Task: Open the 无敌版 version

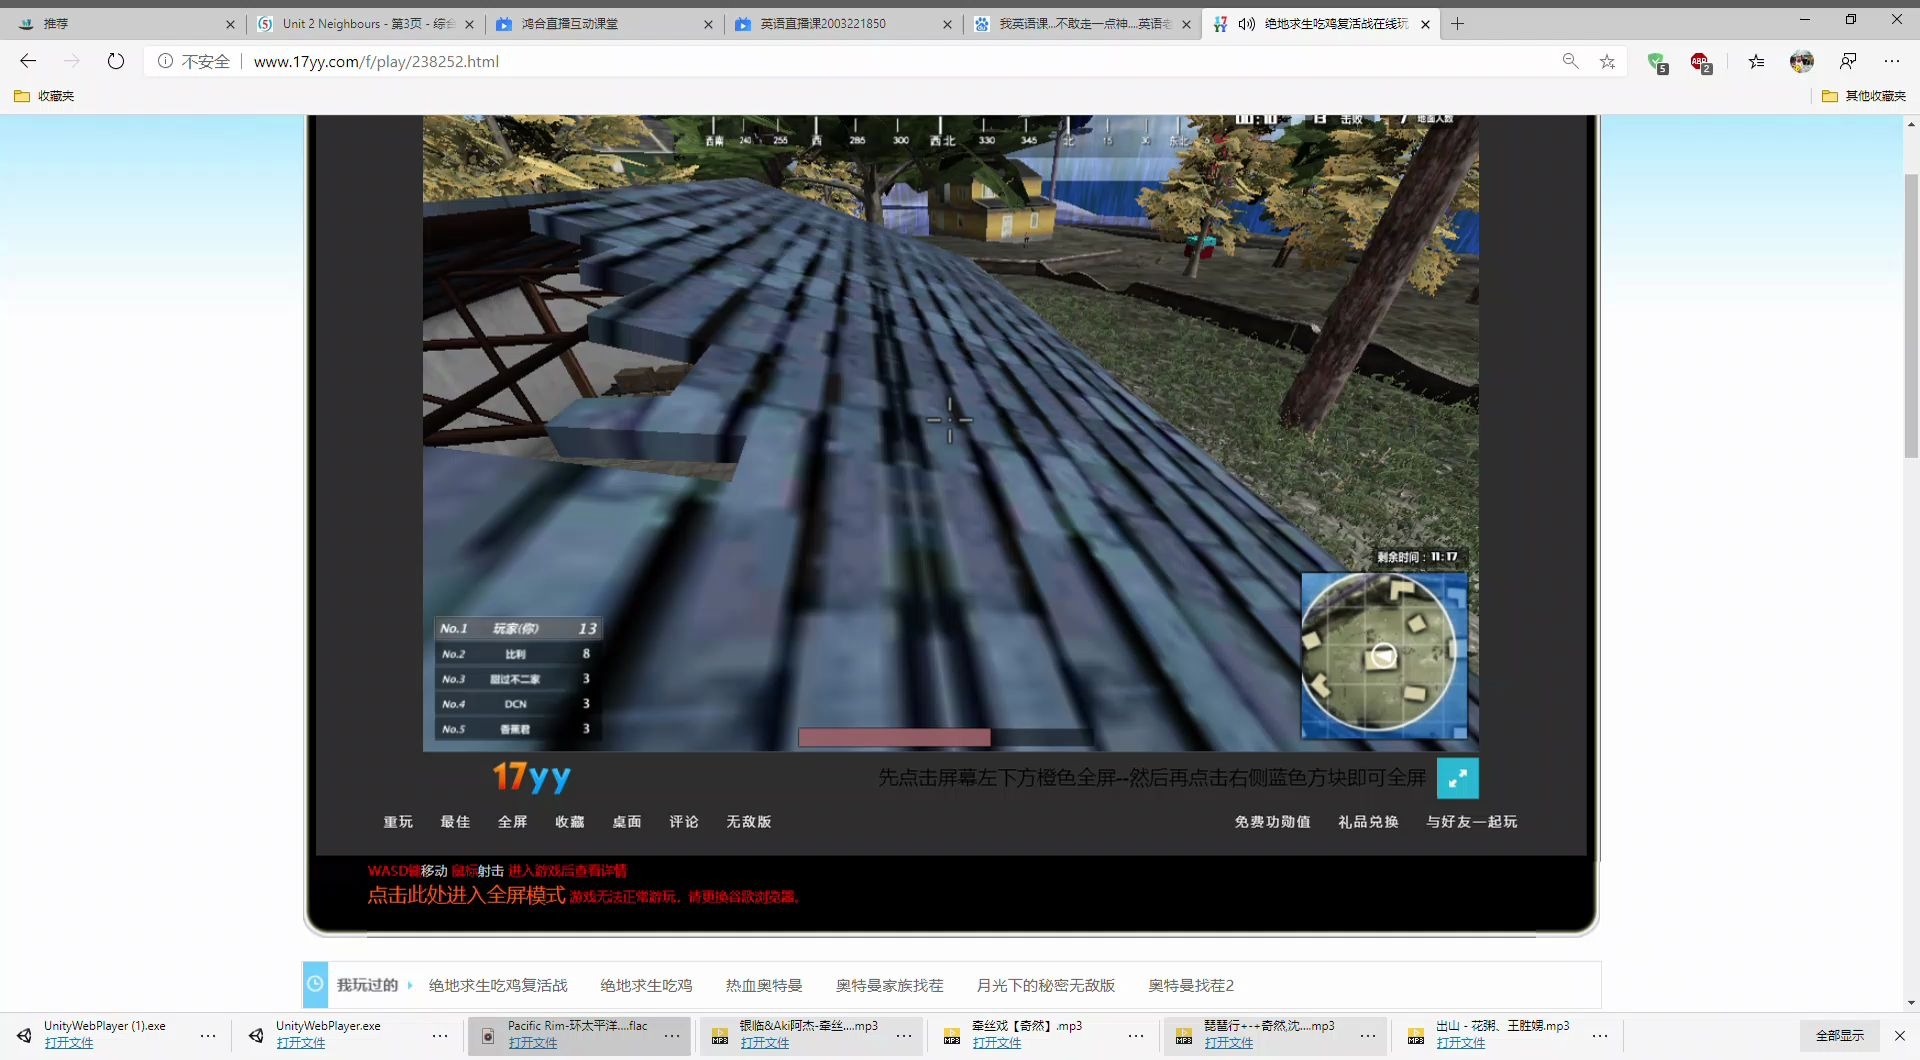Action: click(748, 821)
